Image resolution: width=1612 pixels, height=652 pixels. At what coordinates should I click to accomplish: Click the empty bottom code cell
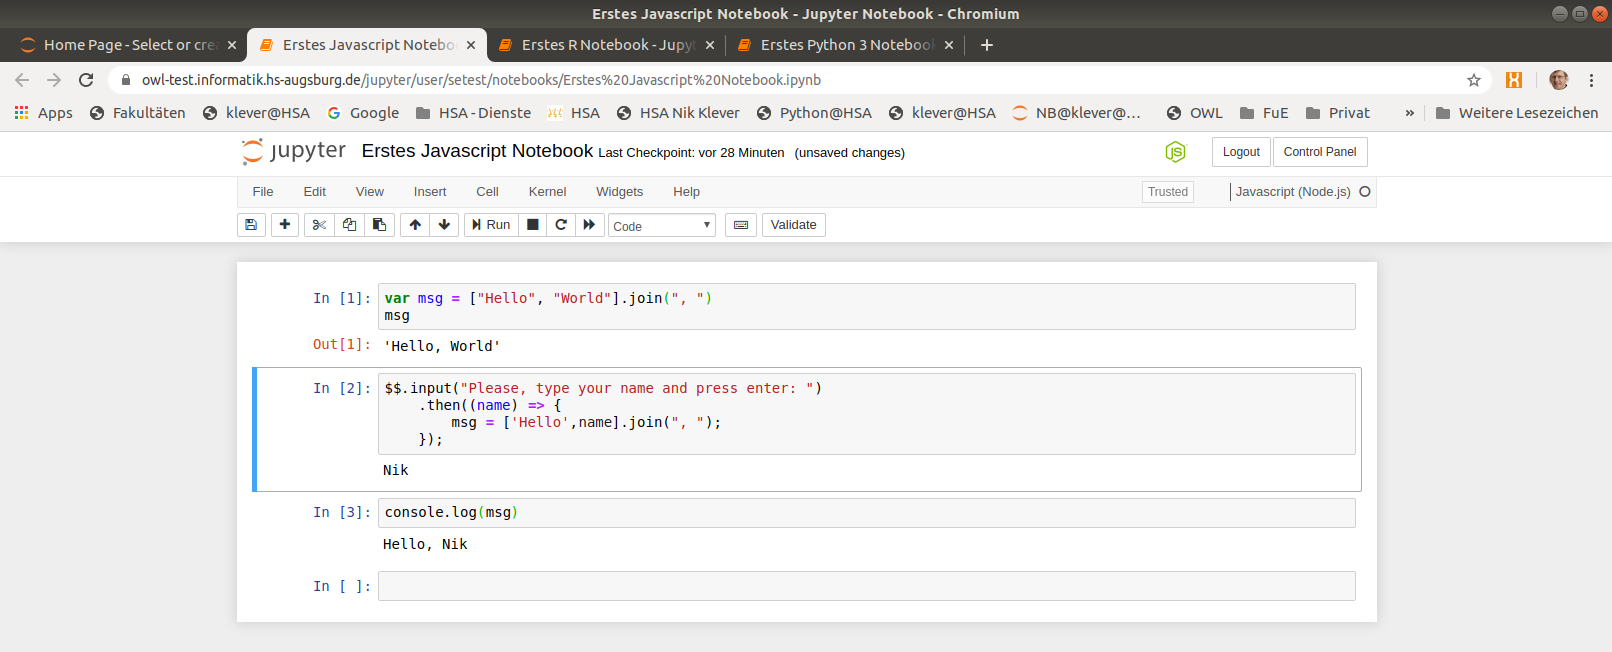[866, 586]
